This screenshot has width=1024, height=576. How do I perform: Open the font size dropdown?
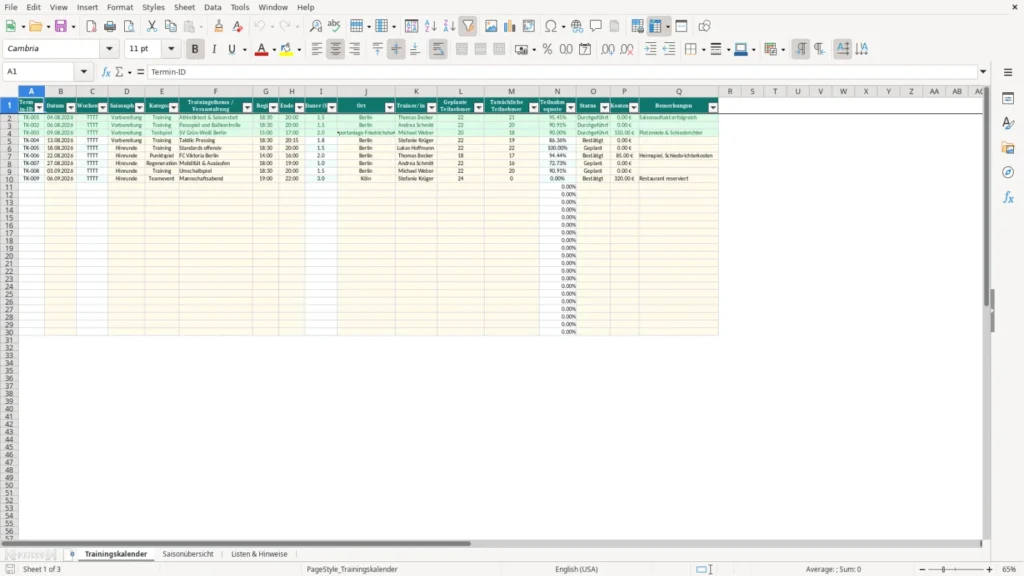171,48
